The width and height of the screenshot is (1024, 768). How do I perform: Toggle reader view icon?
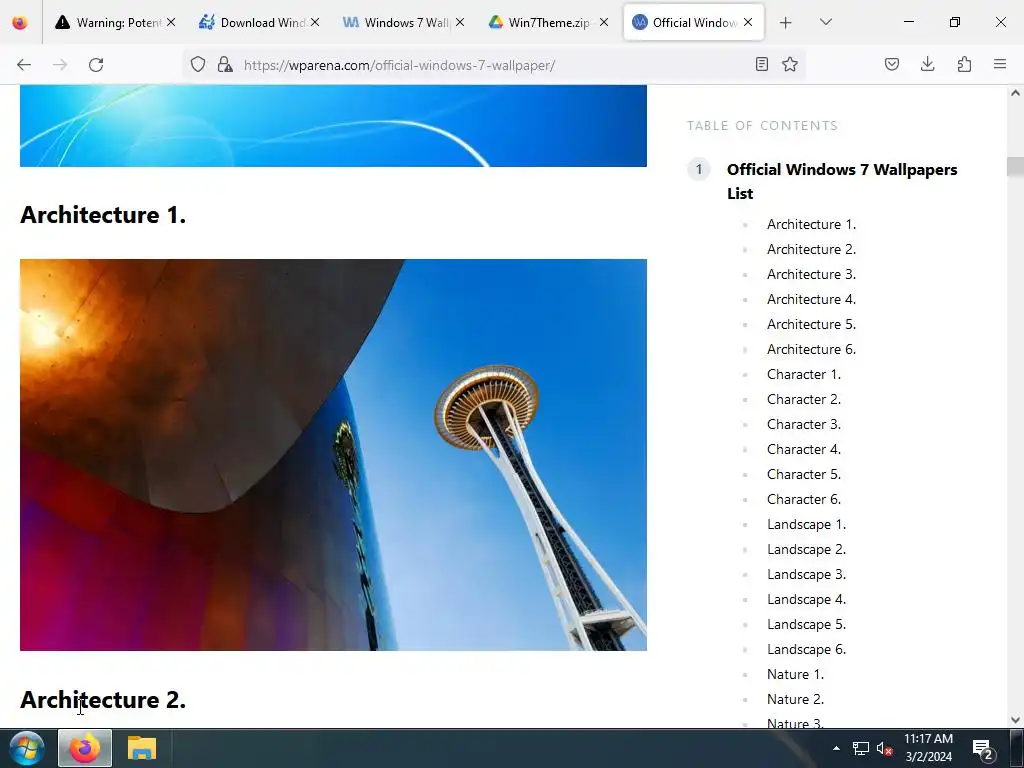click(761, 64)
